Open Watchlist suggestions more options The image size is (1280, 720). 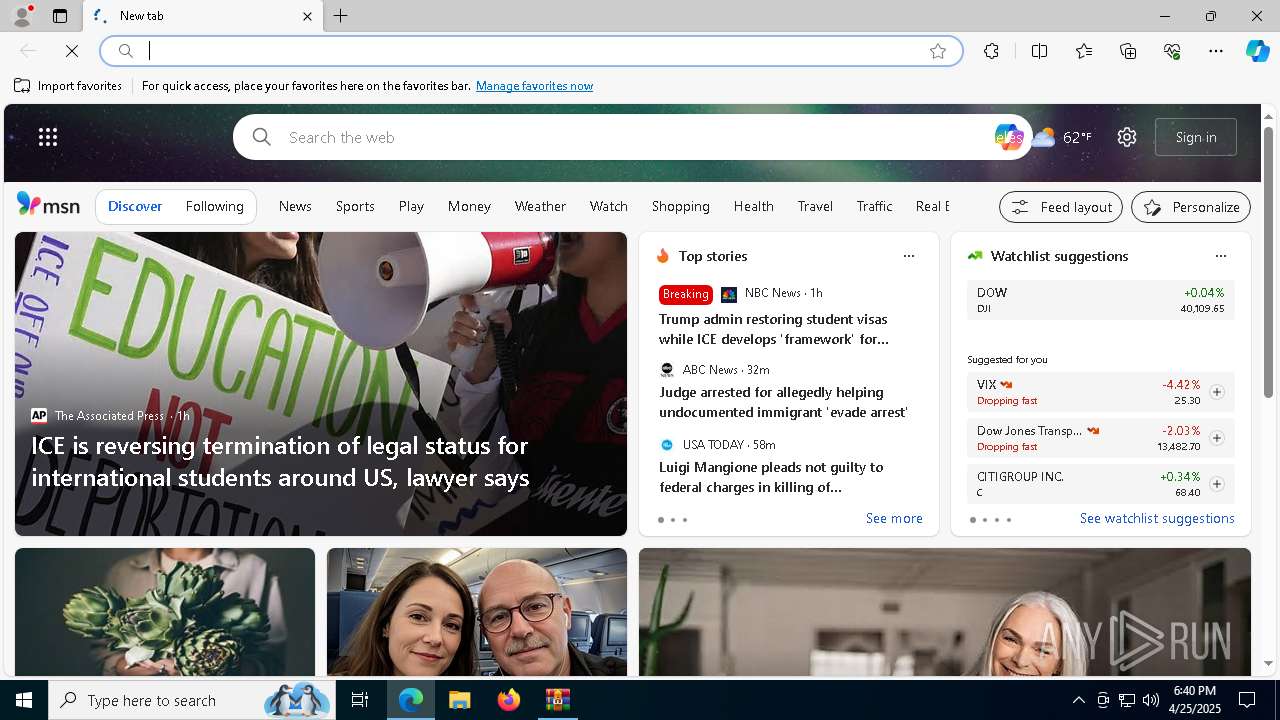pyautogui.click(x=1220, y=256)
